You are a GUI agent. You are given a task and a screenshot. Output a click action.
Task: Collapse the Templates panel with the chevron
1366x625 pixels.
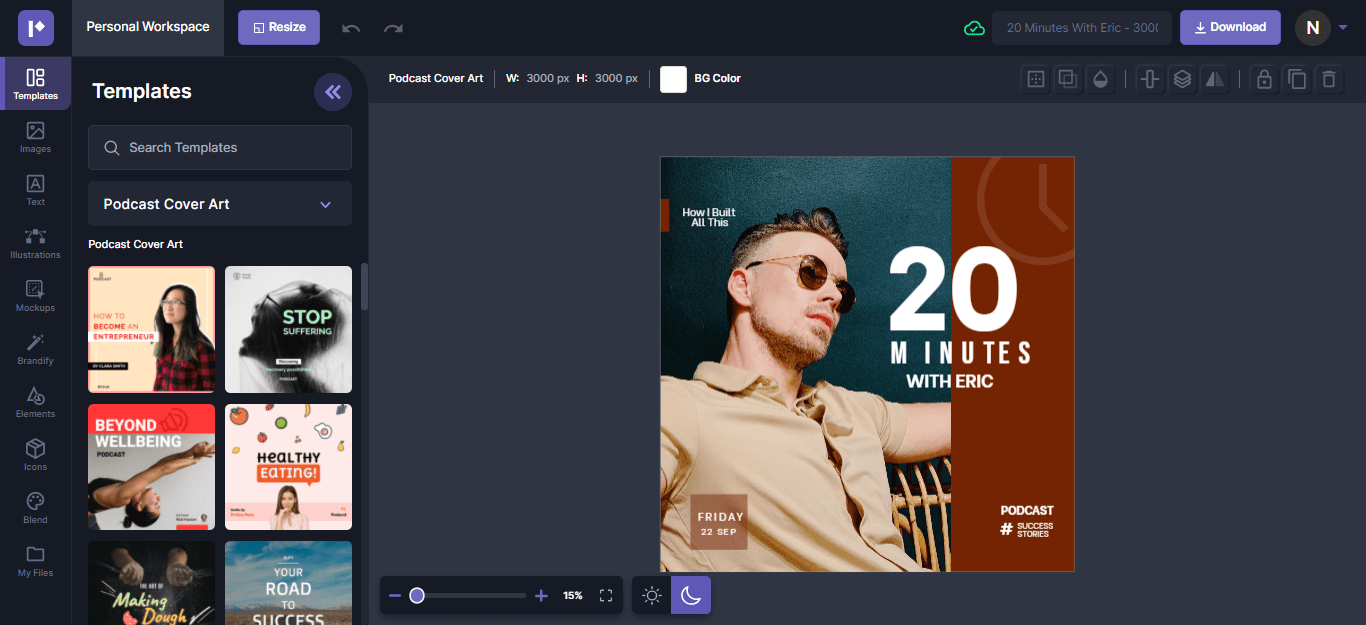pyautogui.click(x=332, y=92)
